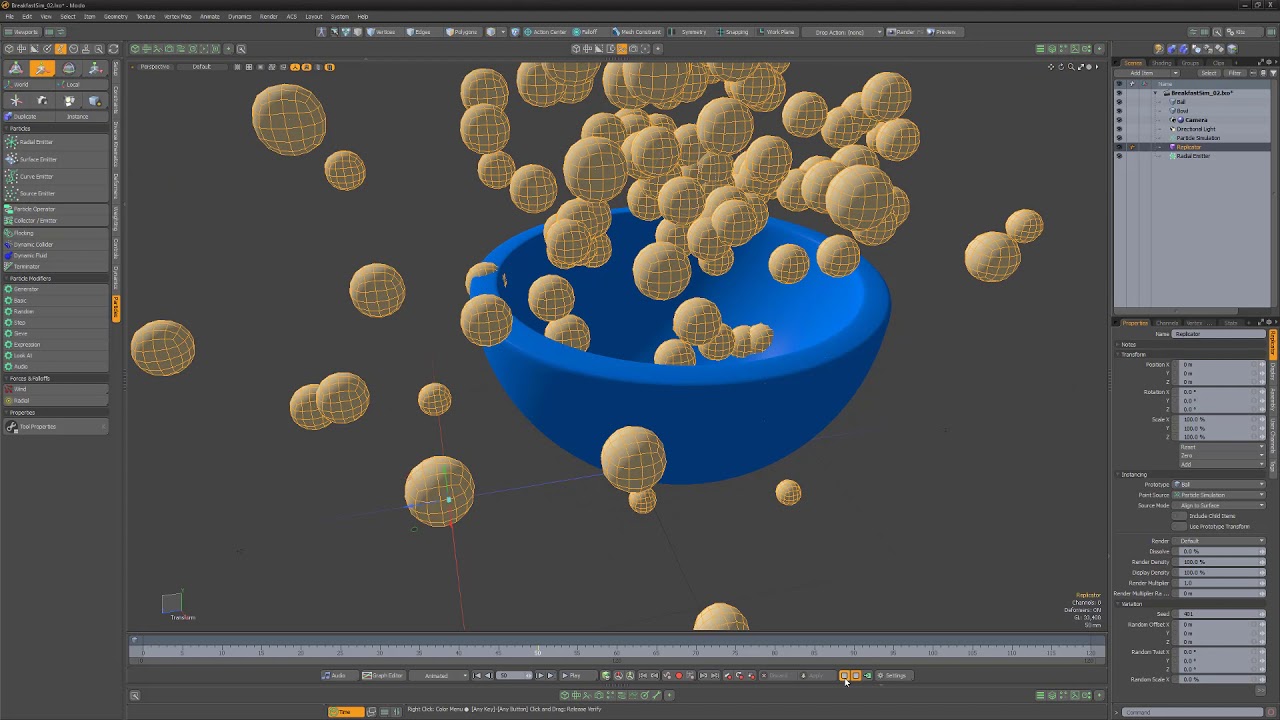1280x720 pixels.
Task: Add a Particle Operator
Action: coord(55,209)
